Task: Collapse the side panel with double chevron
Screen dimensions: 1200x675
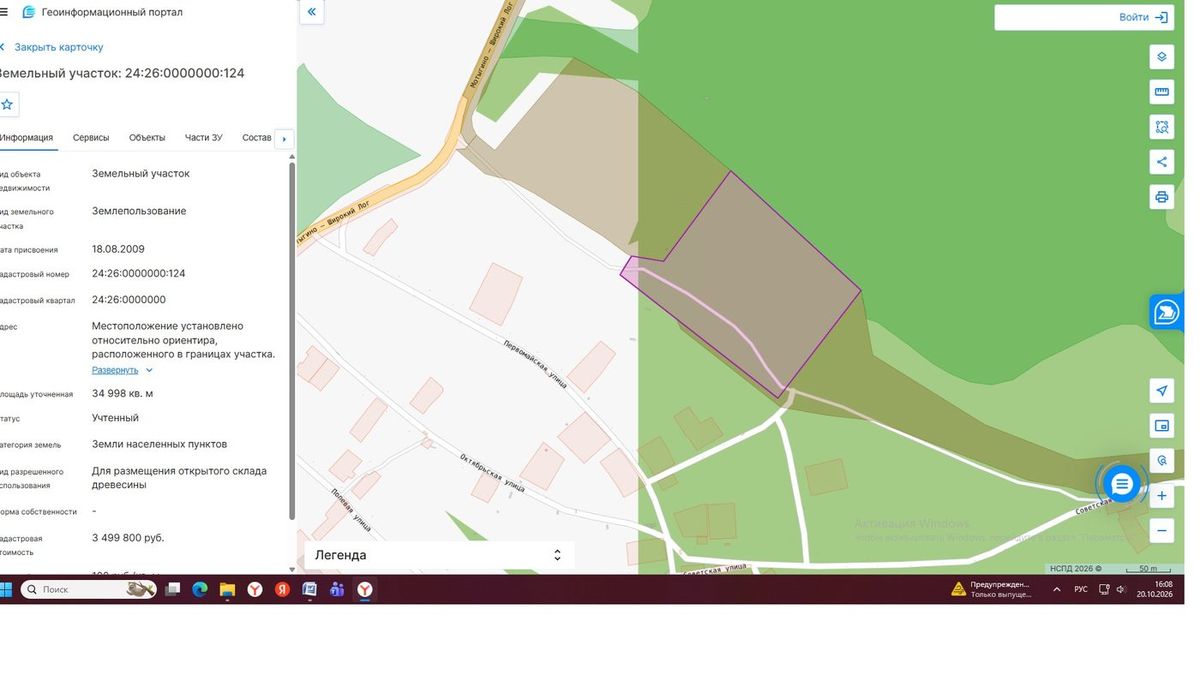Action: pos(312,12)
